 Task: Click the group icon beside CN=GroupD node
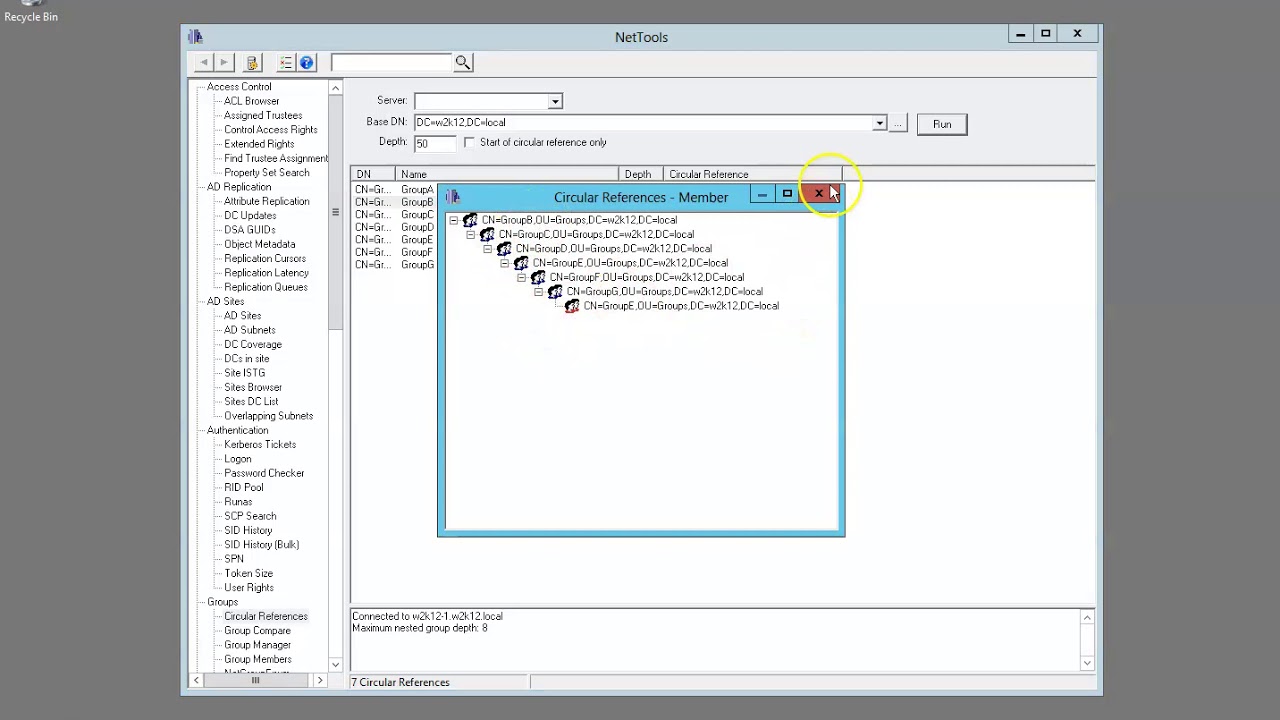(504, 249)
